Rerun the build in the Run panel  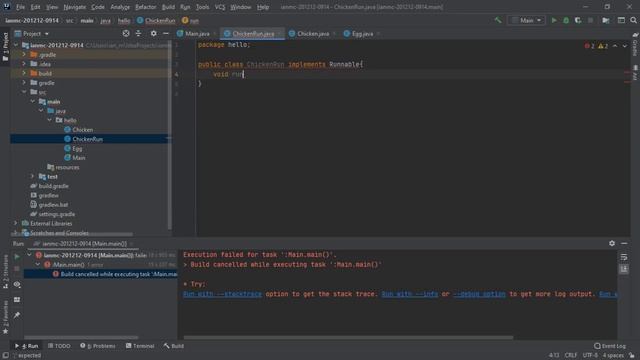click(17, 257)
